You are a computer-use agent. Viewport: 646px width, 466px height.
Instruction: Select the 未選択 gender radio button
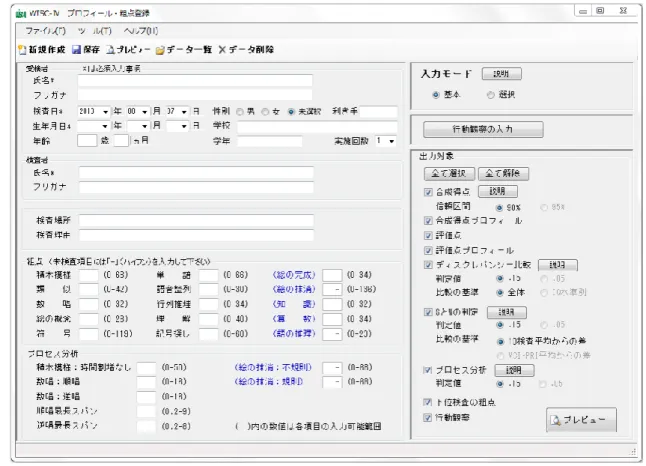291,112
